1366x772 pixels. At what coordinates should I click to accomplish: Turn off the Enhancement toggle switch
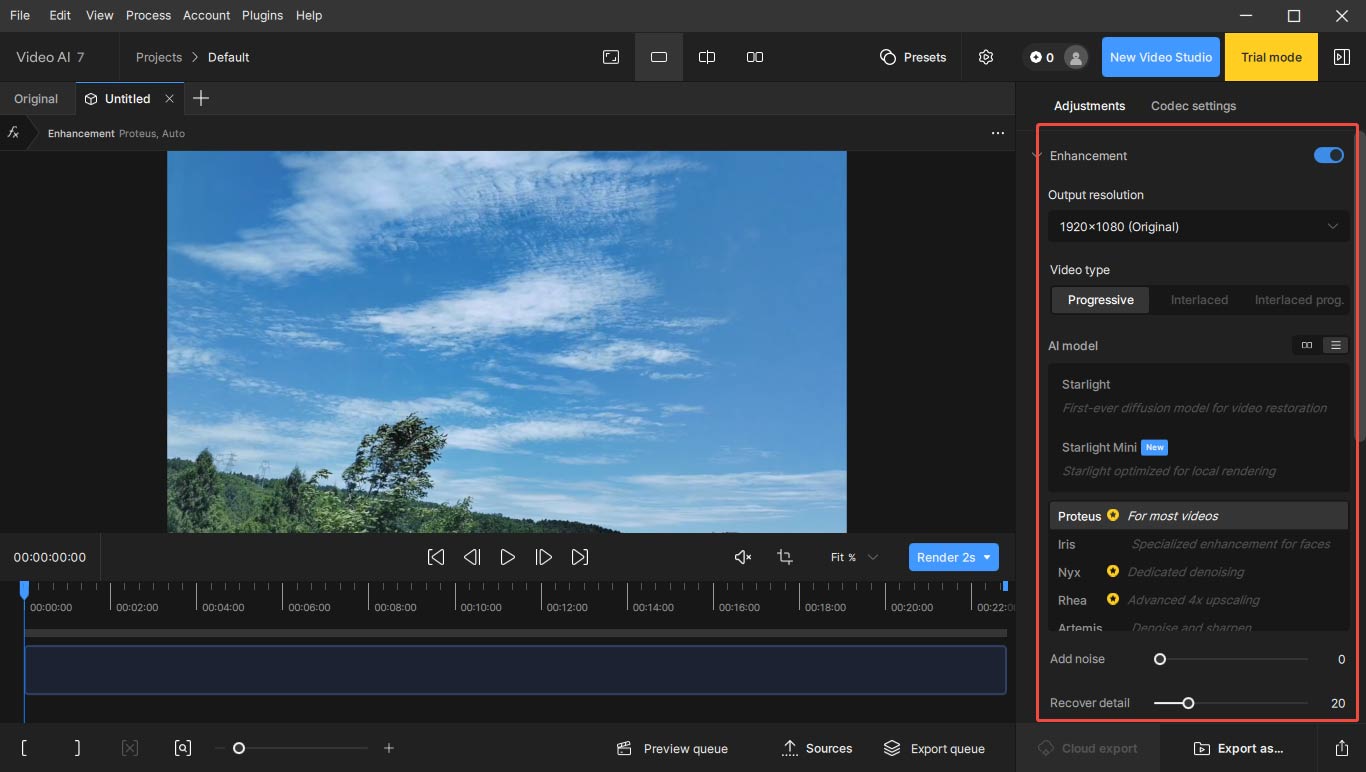point(1329,155)
